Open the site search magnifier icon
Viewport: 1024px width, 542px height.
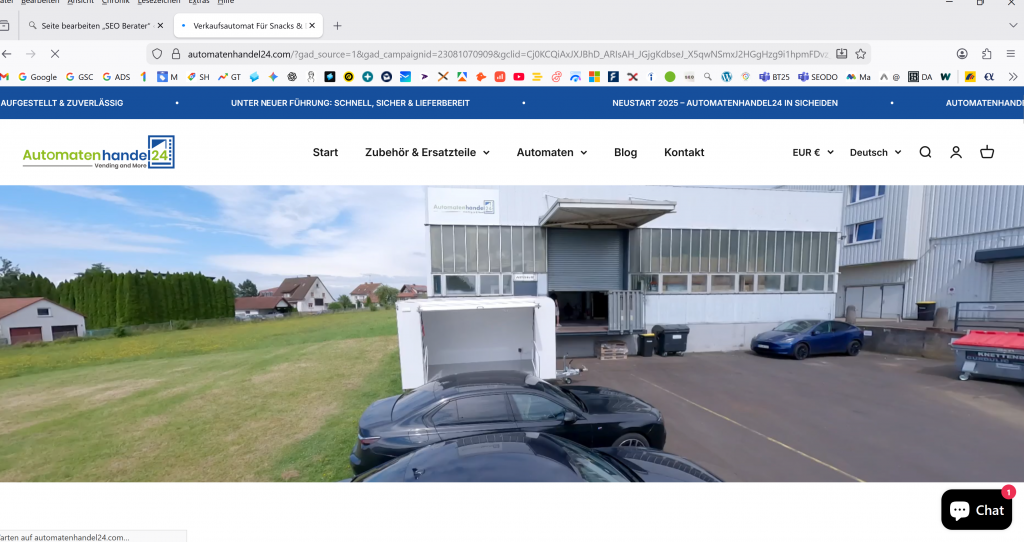point(925,152)
